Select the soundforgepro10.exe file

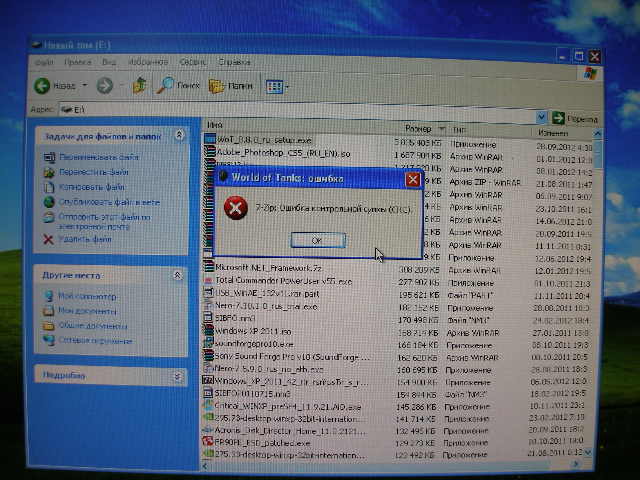point(254,344)
